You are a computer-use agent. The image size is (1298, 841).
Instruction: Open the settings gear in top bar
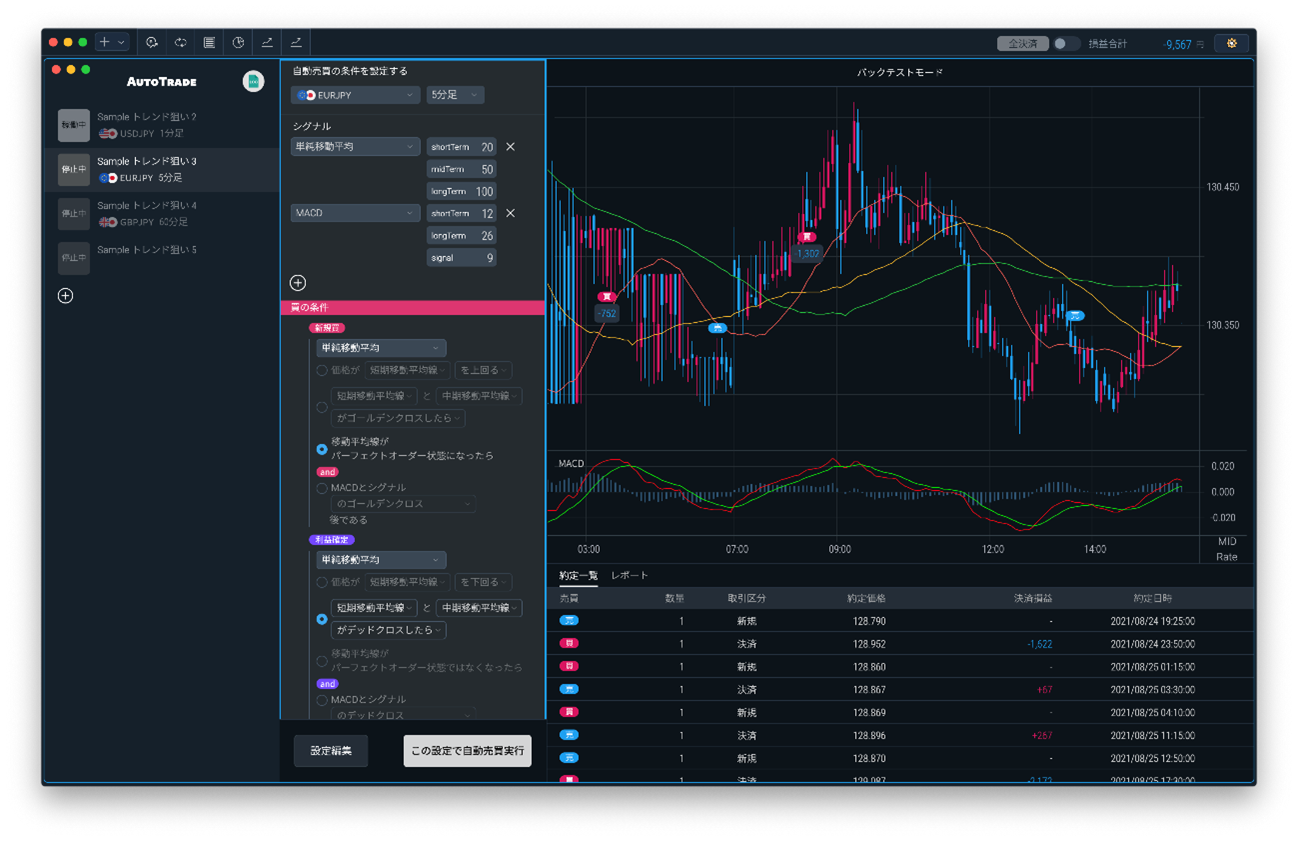pyautogui.click(x=1231, y=43)
